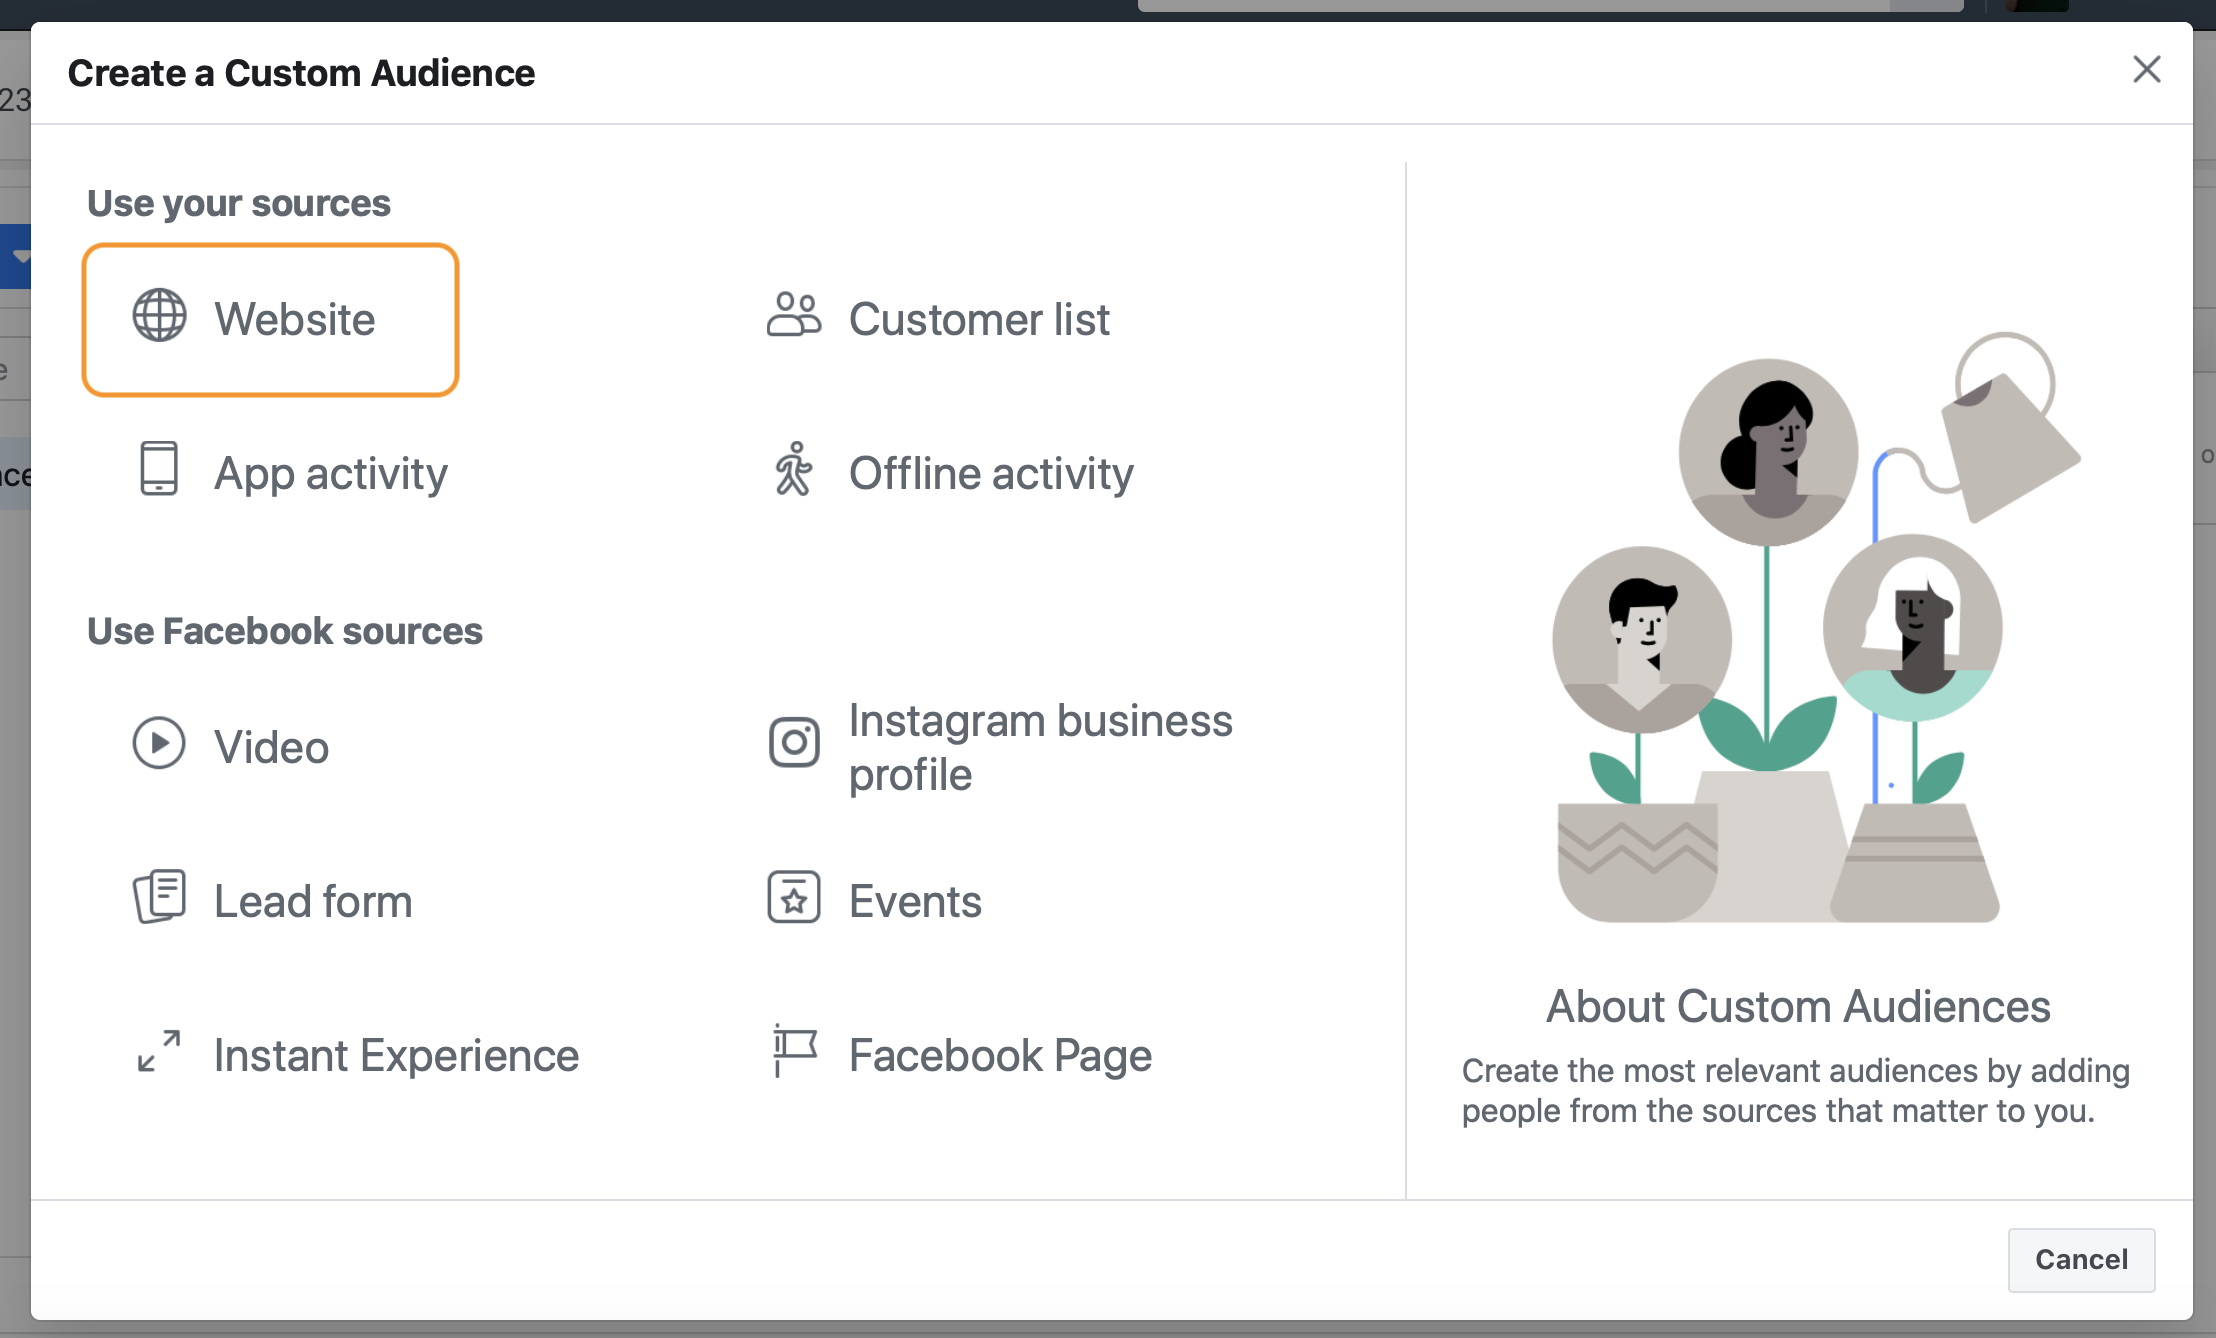
Task: Click the Use your sources heading
Action: [x=239, y=203]
